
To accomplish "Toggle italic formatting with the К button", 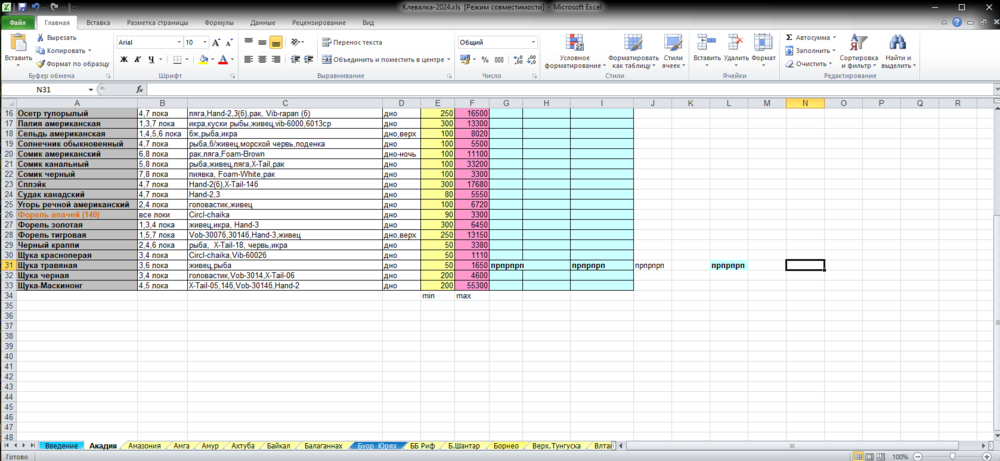I will tap(138, 59).
